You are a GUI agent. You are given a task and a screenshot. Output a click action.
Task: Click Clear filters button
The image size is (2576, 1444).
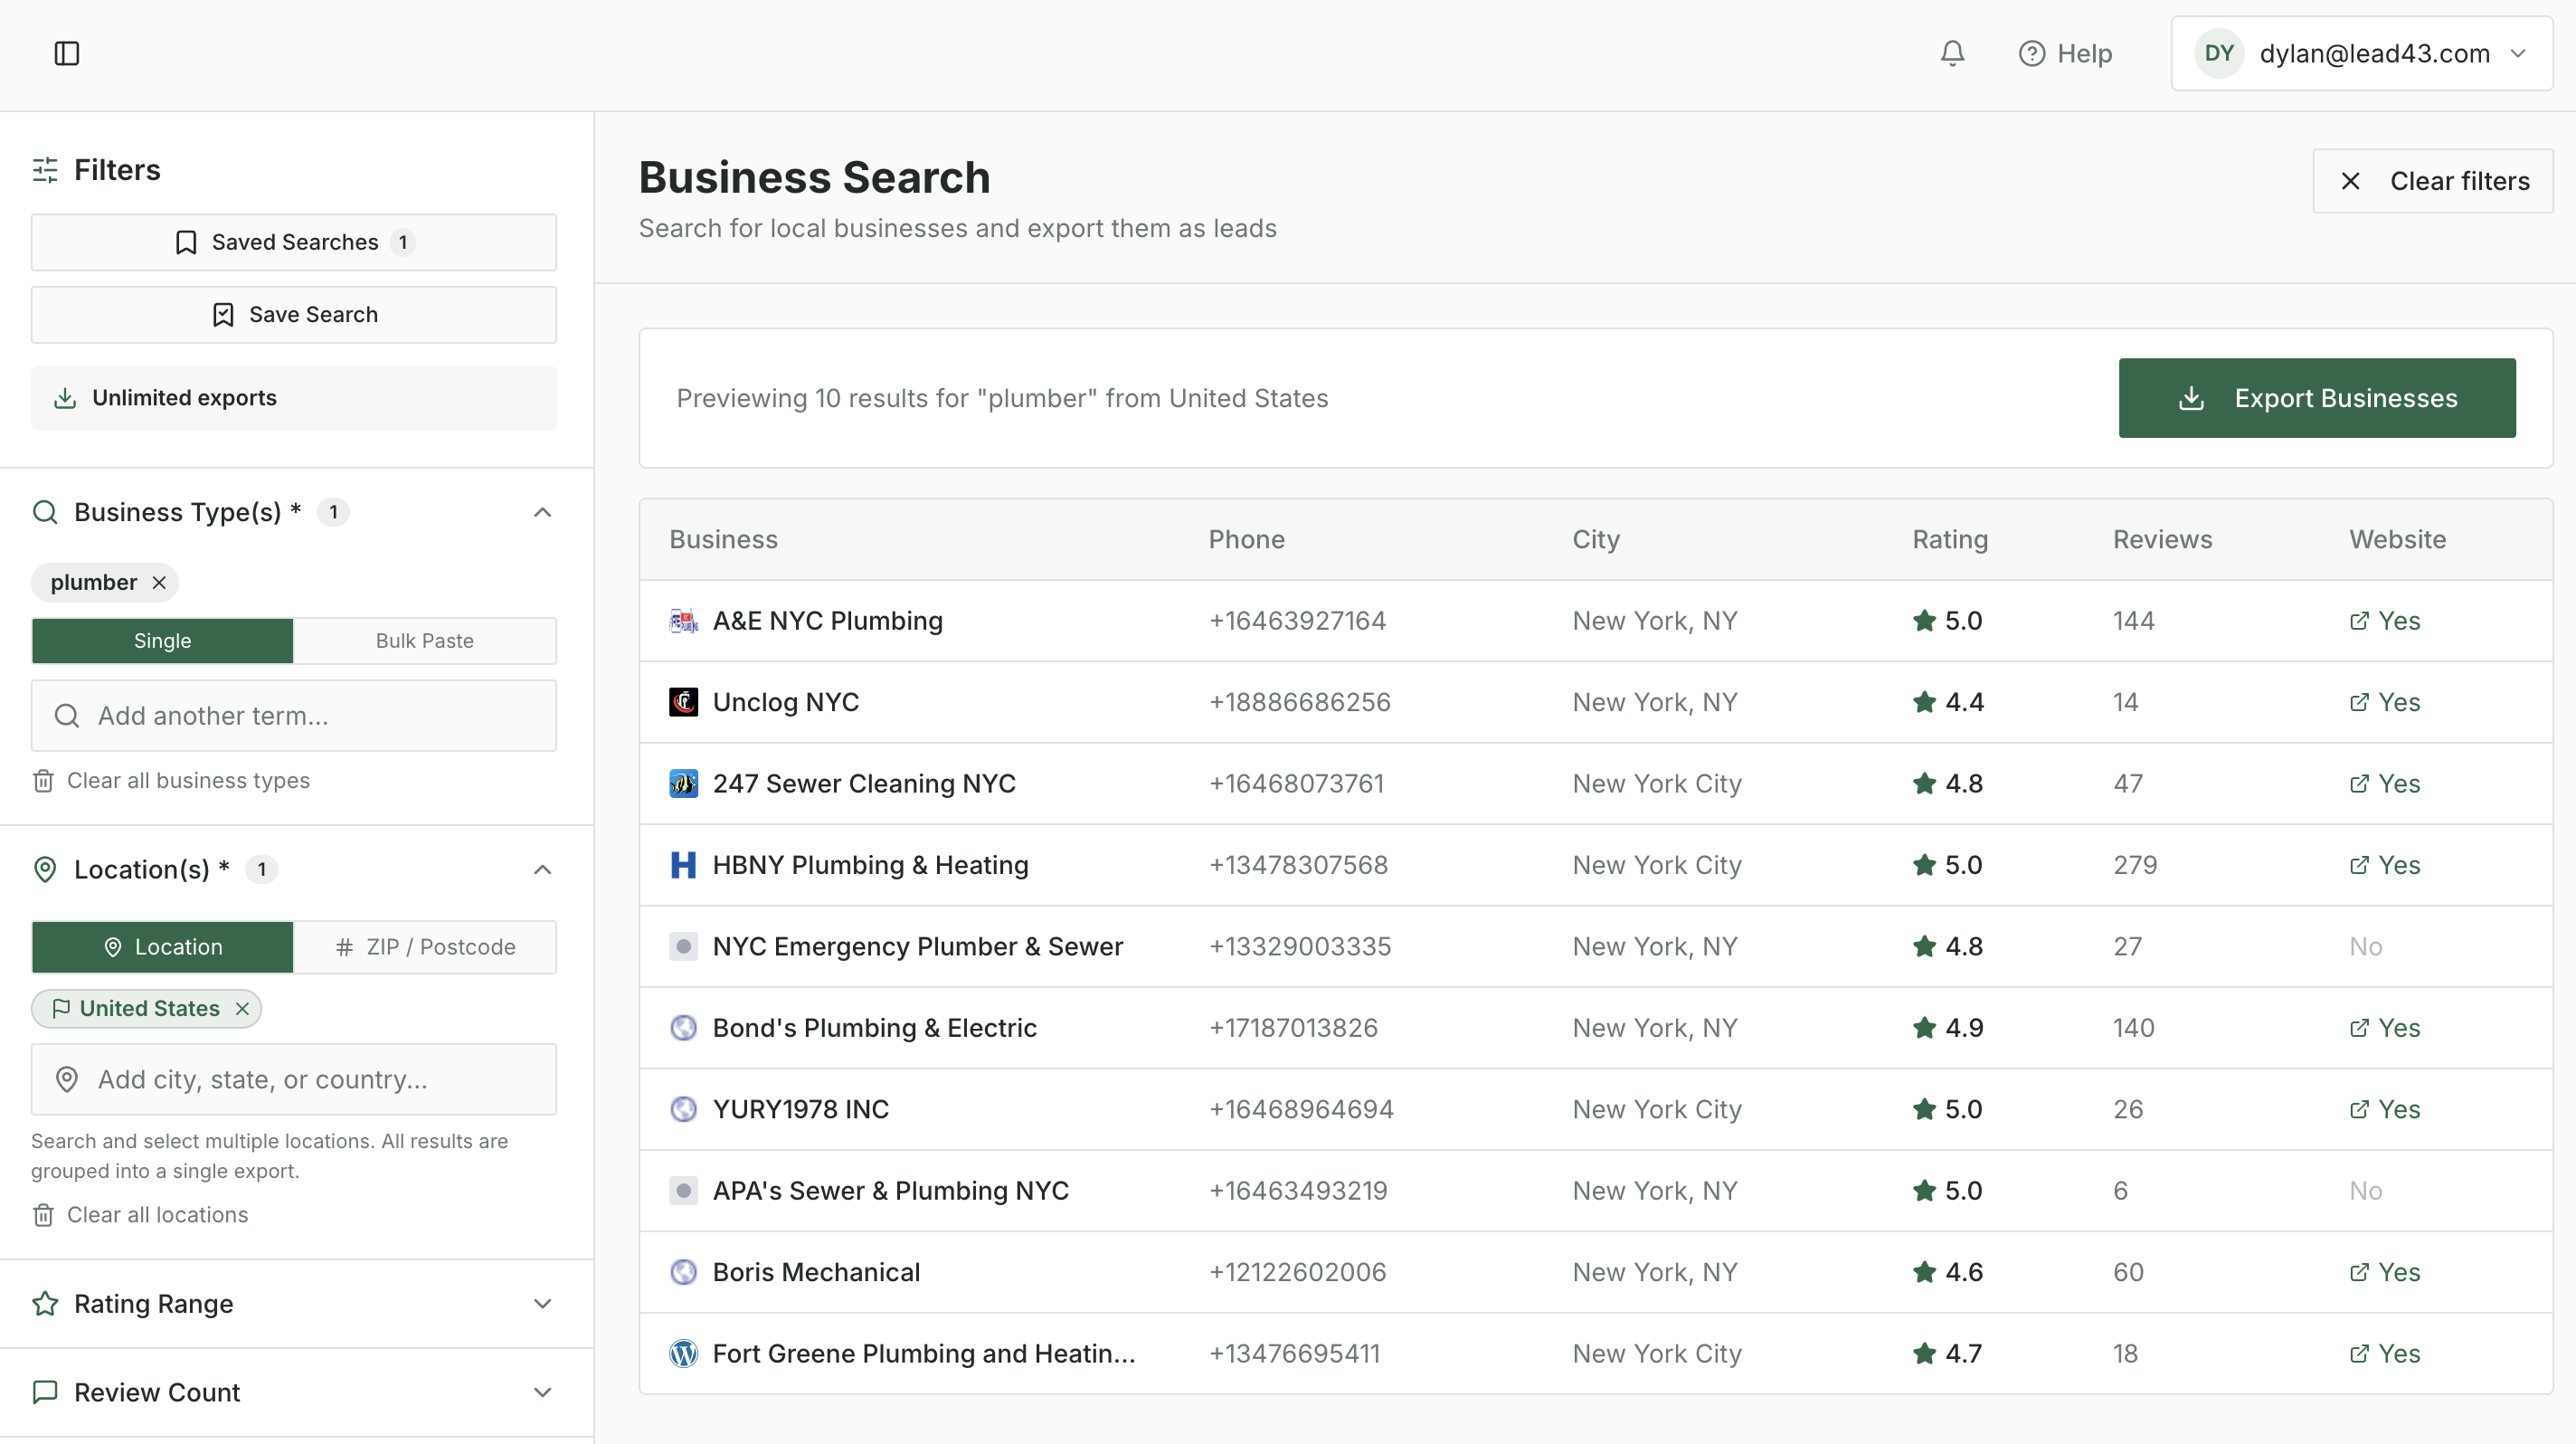coord(2433,181)
